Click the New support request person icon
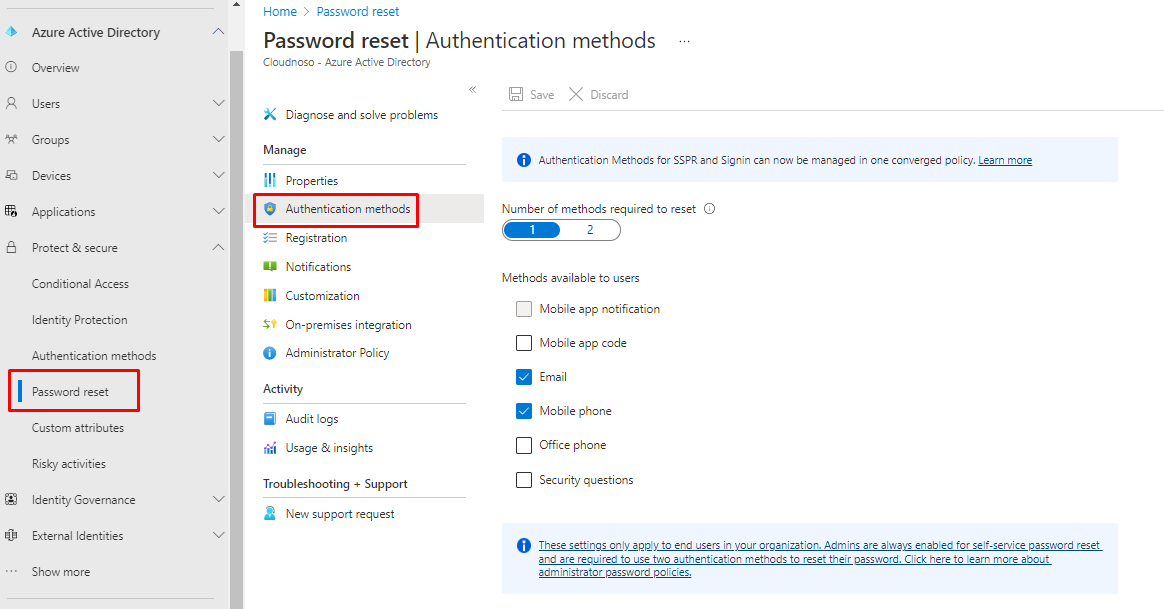1164x609 pixels. coord(270,514)
